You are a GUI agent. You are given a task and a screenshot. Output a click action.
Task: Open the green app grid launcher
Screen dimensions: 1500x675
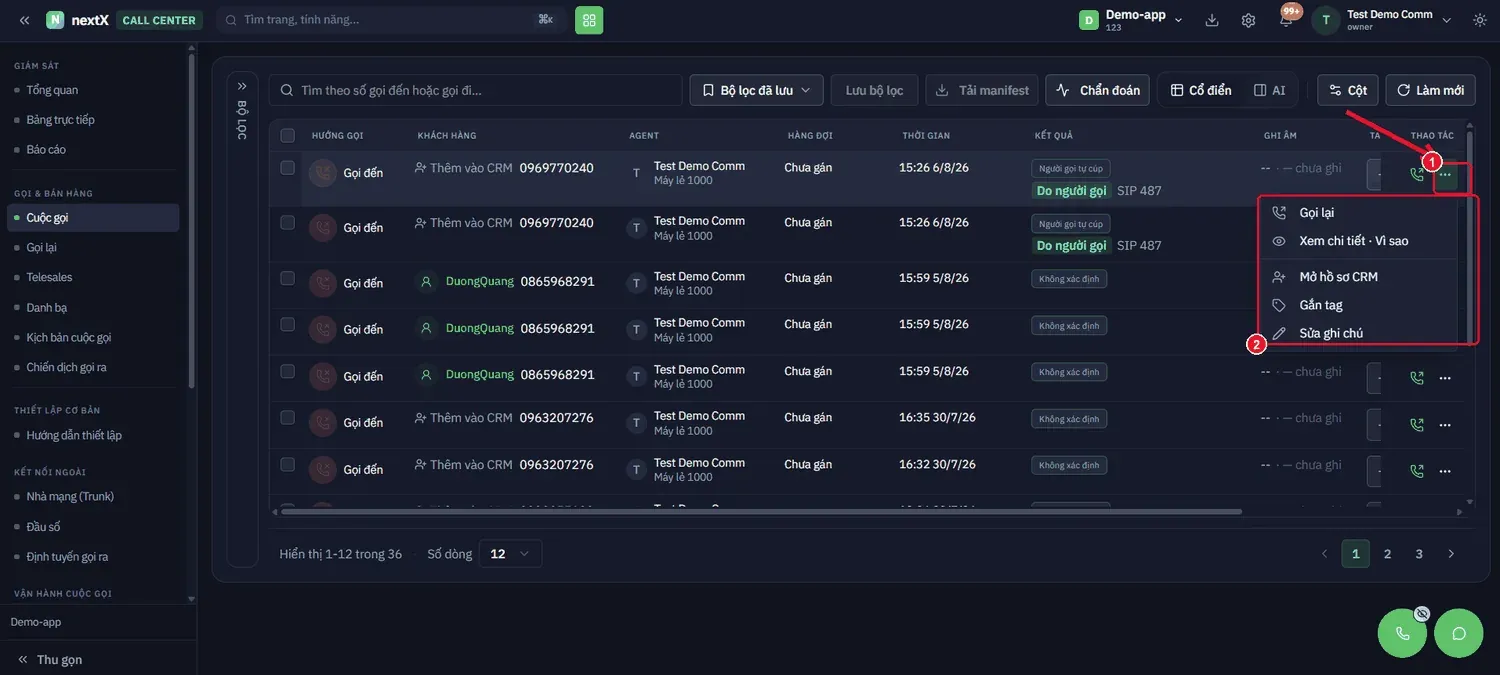[x=589, y=20]
